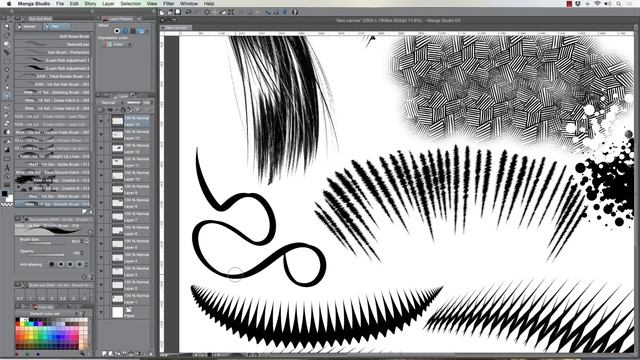Open the Expression color dropdown
This screenshot has width=640, height=360.
pyautogui.click(x=118, y=44)
